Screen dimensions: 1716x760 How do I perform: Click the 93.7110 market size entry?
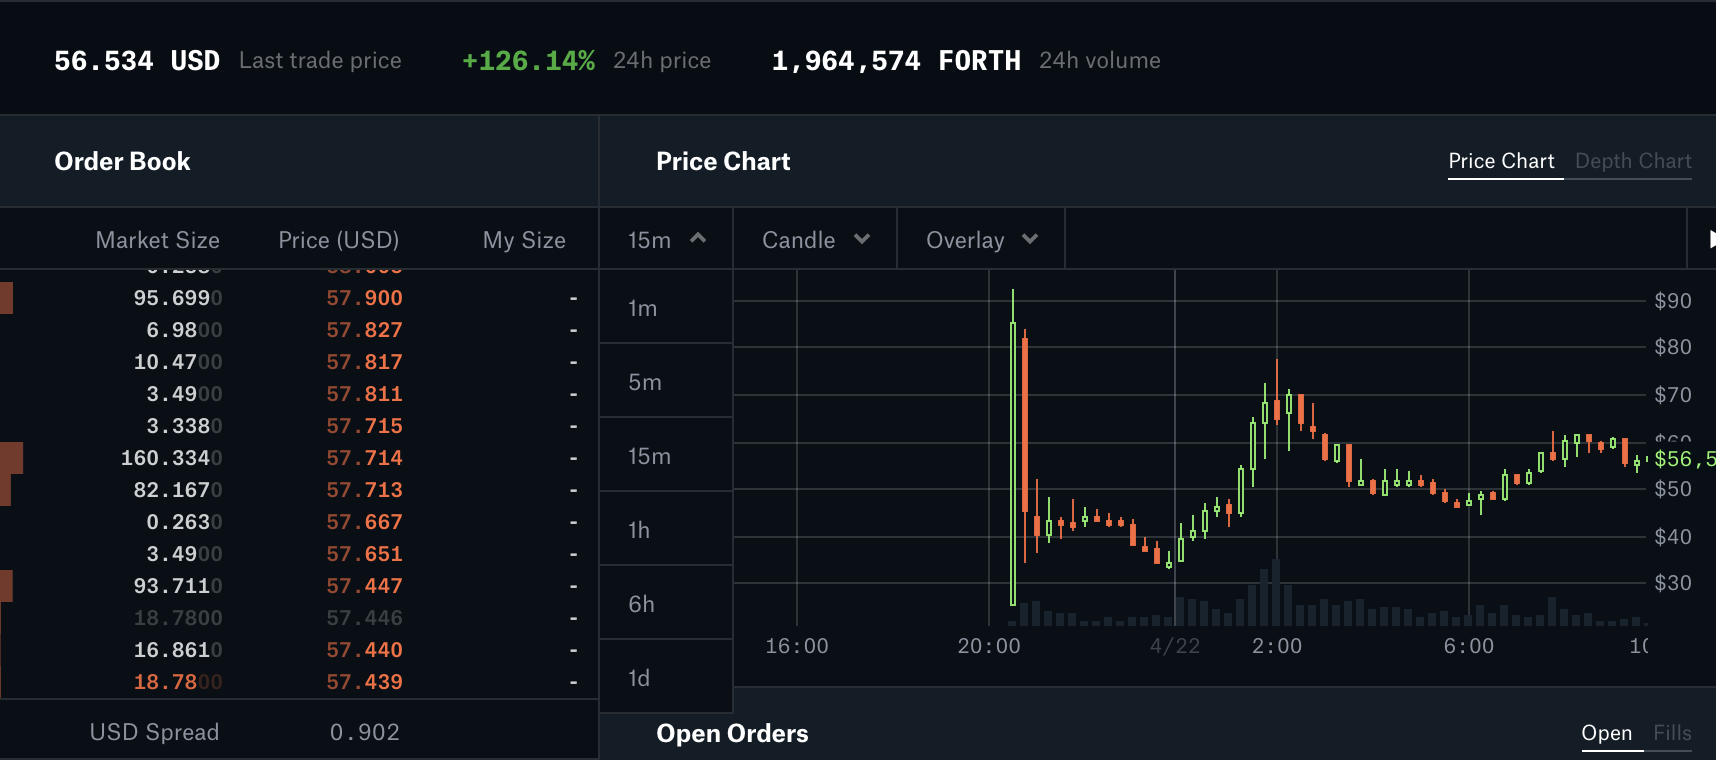[x=178, y=586]
